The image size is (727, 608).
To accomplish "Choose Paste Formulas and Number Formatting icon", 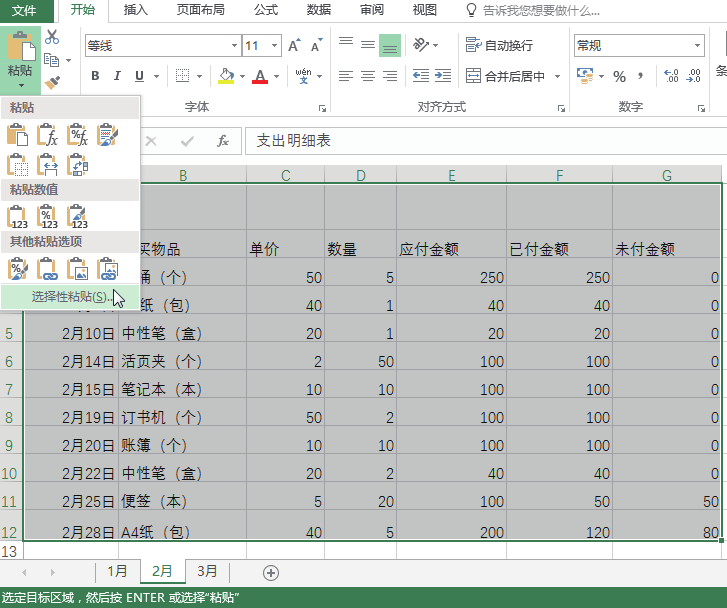I will coord(77,135).
